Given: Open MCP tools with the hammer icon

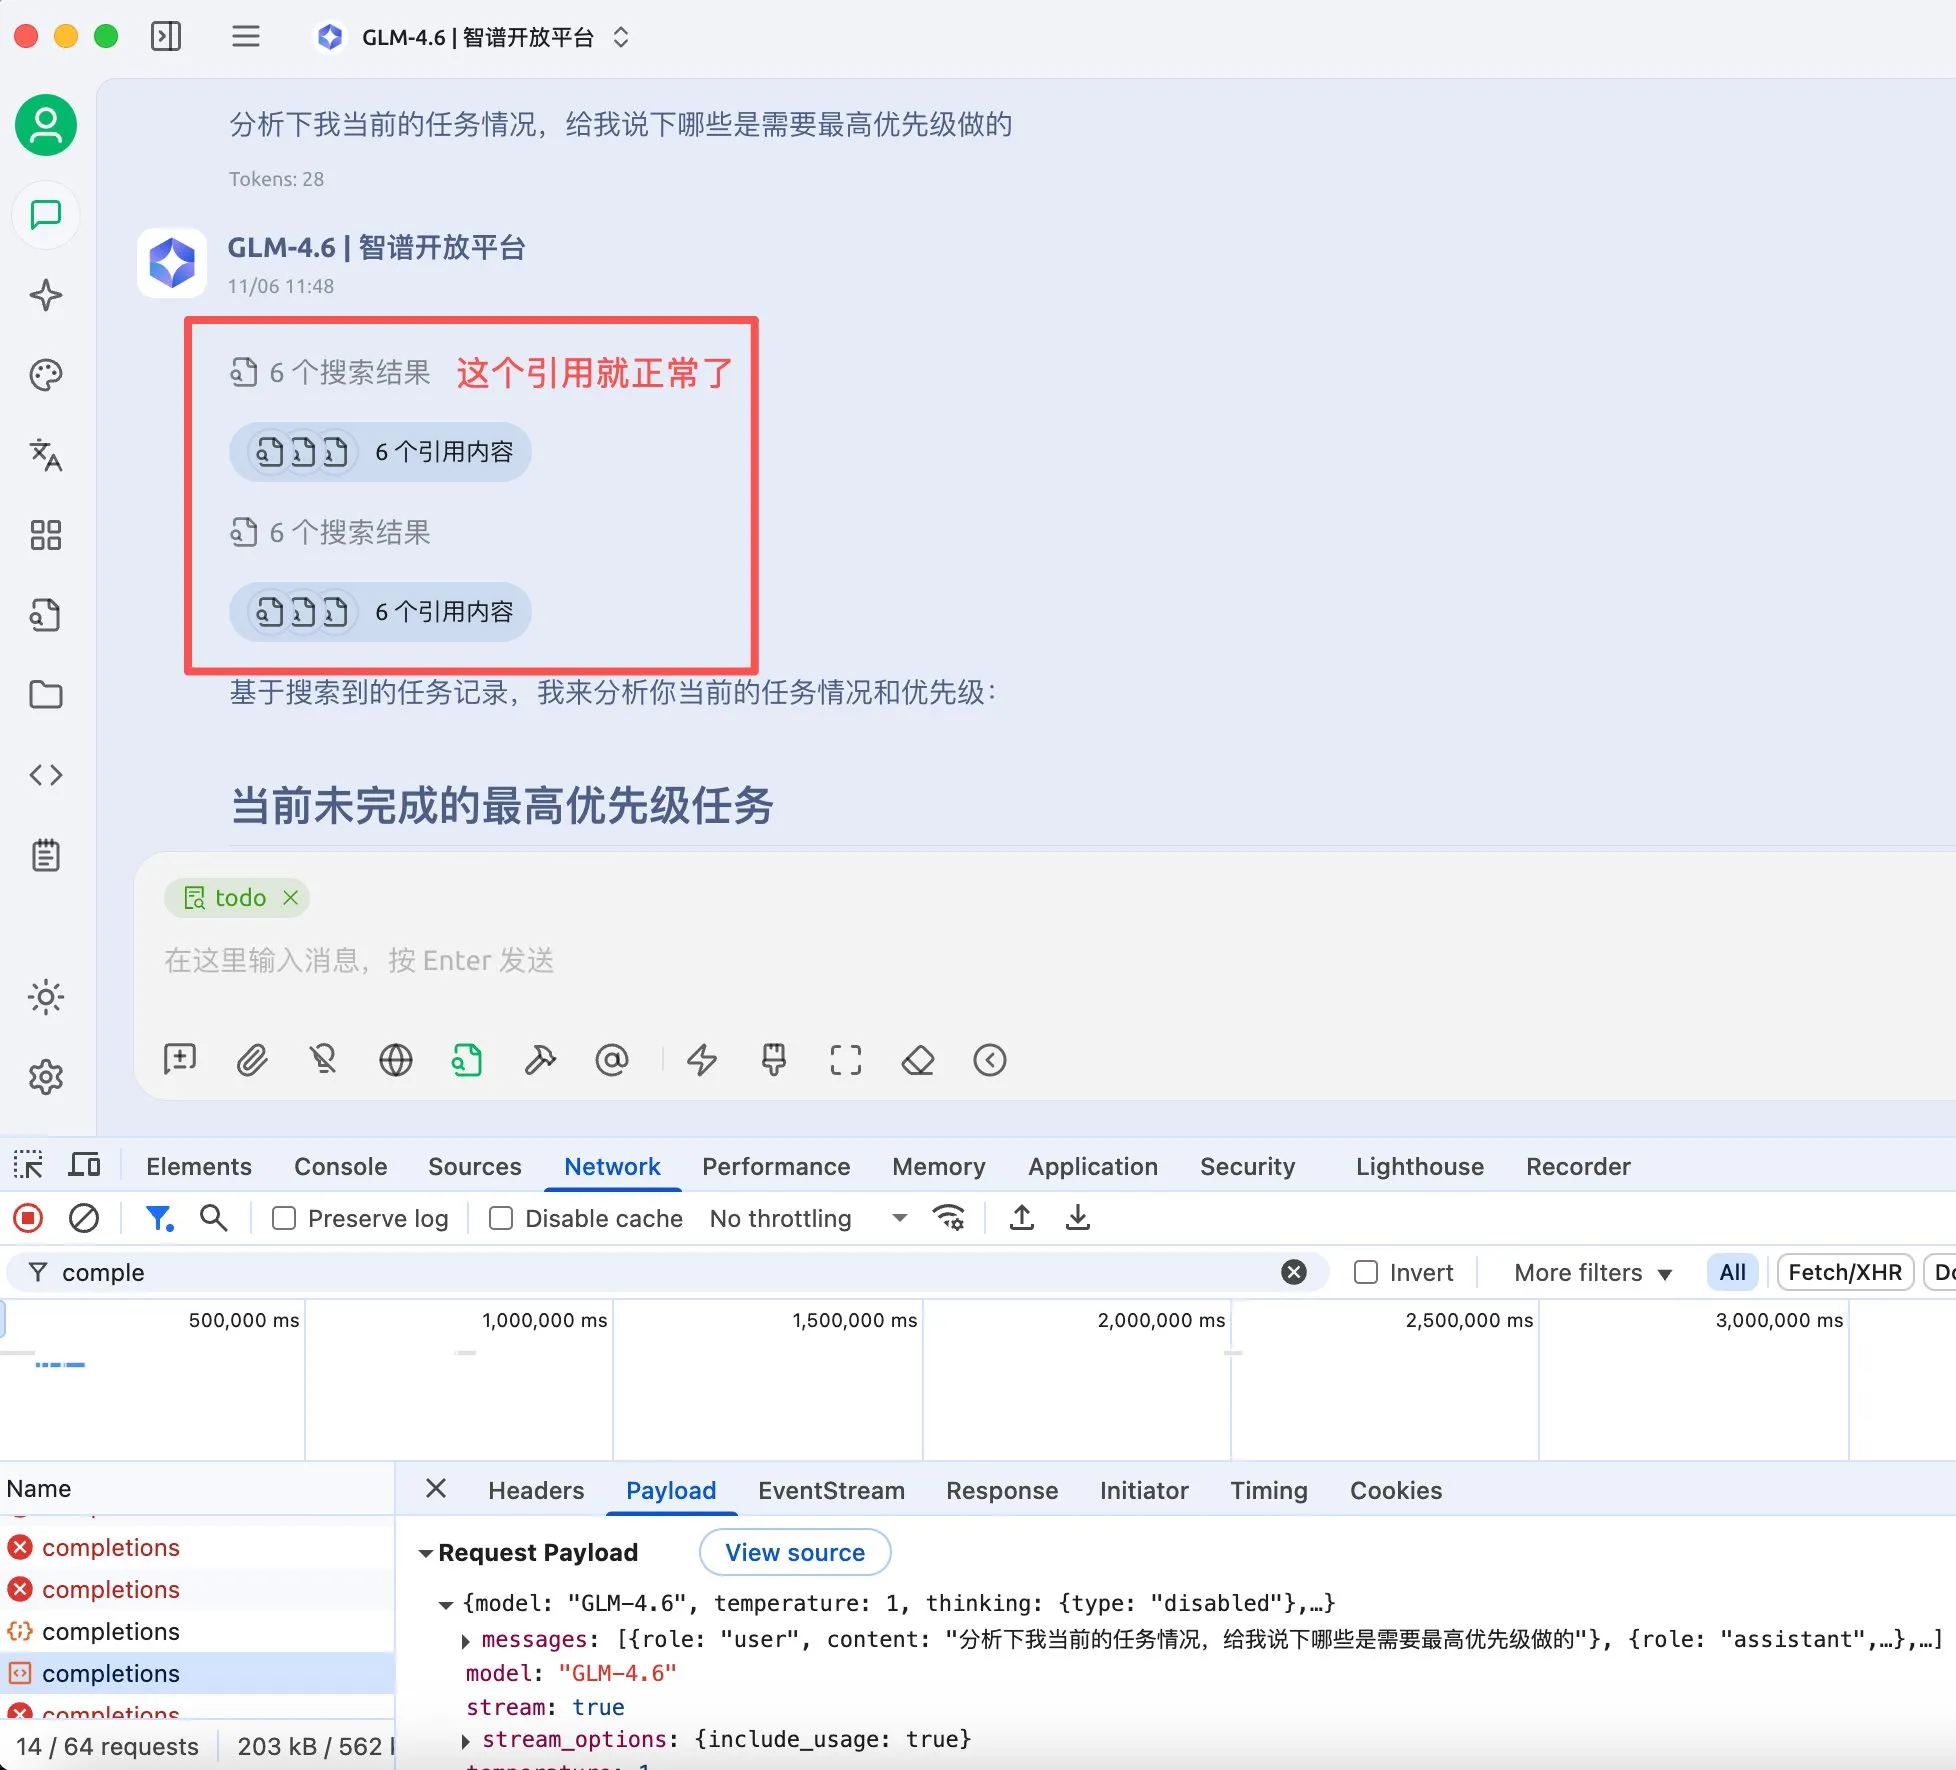Looking at the screenshot, I should pos(540,1060).
